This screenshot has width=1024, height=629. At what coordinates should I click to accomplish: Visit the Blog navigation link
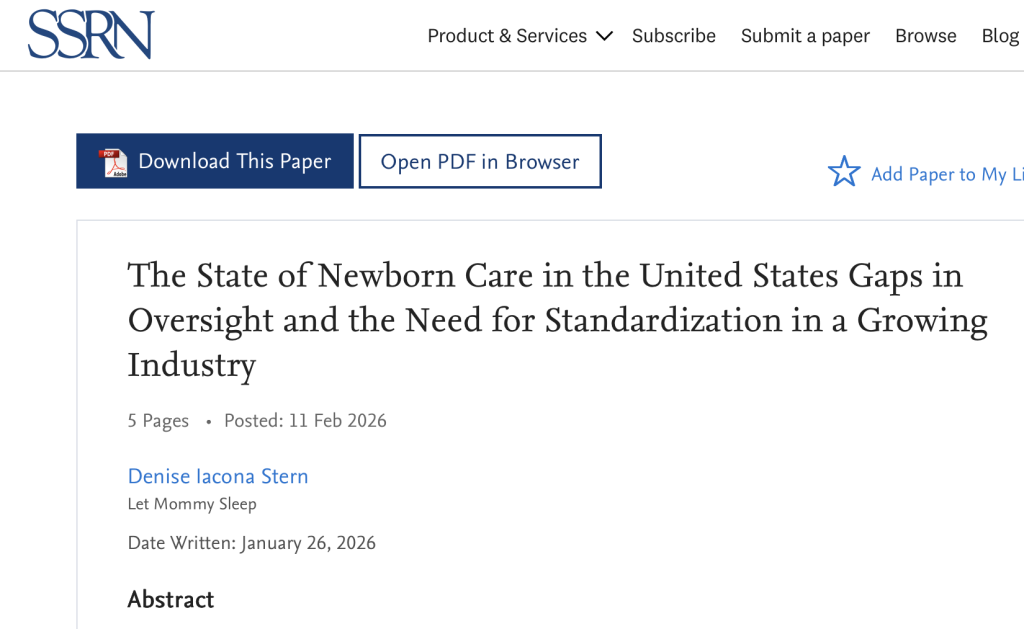(999, 36)
